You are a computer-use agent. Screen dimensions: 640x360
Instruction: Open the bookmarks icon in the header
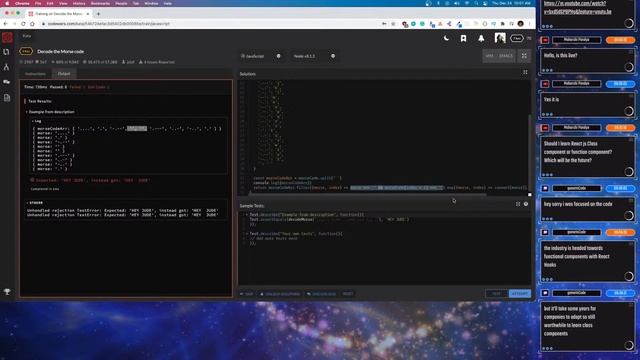[x=463, y=38]
